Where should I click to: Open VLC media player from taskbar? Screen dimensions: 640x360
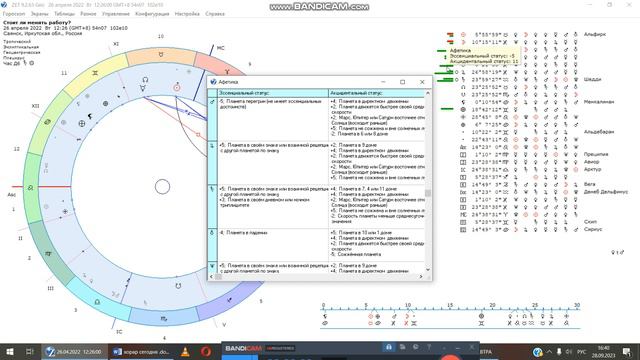tap(185, 351)
